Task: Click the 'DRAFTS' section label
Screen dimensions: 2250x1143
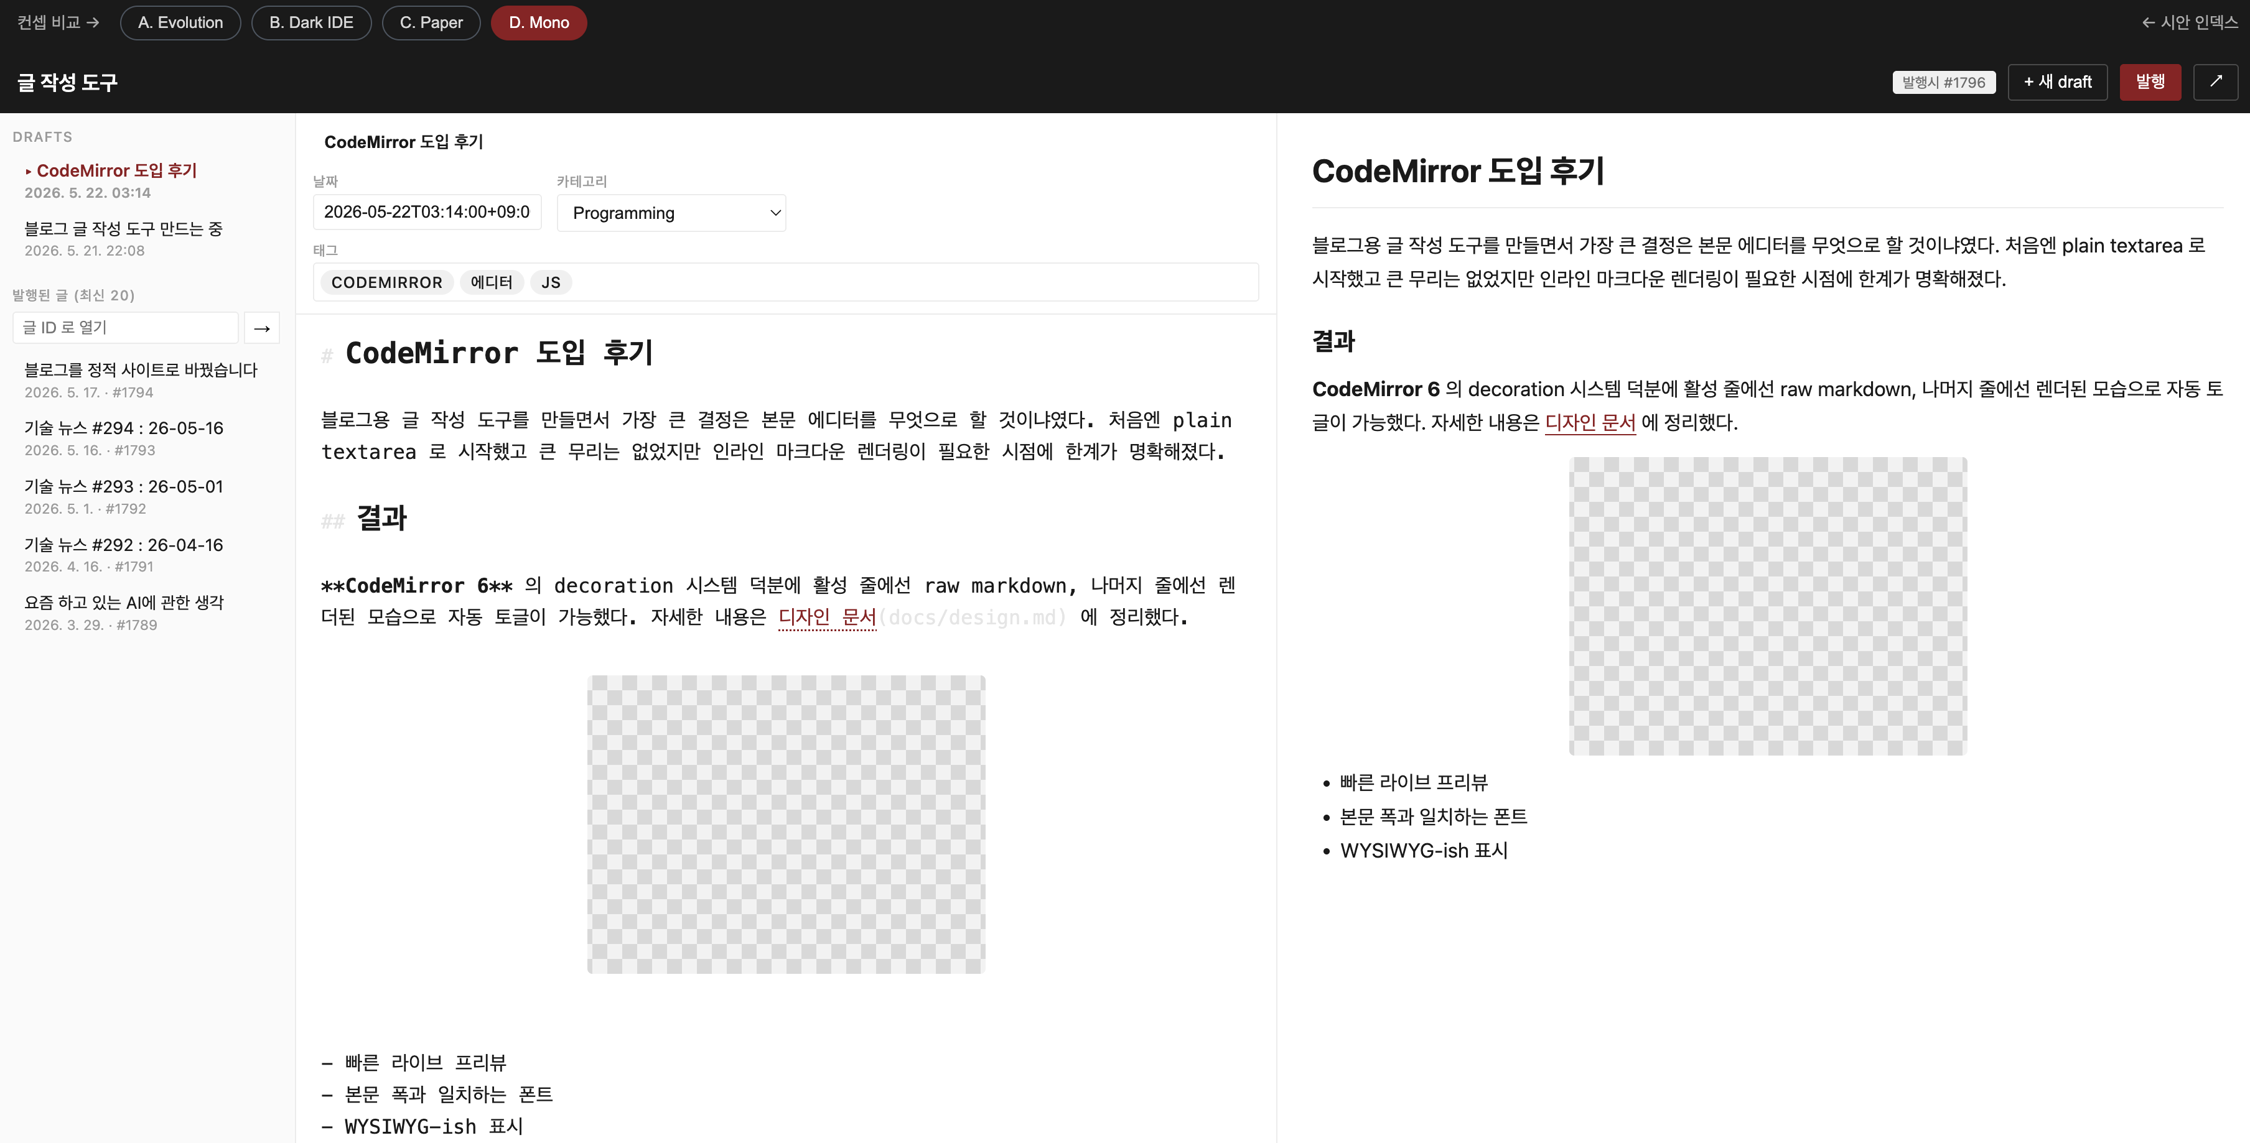Action: pos(43,137)
